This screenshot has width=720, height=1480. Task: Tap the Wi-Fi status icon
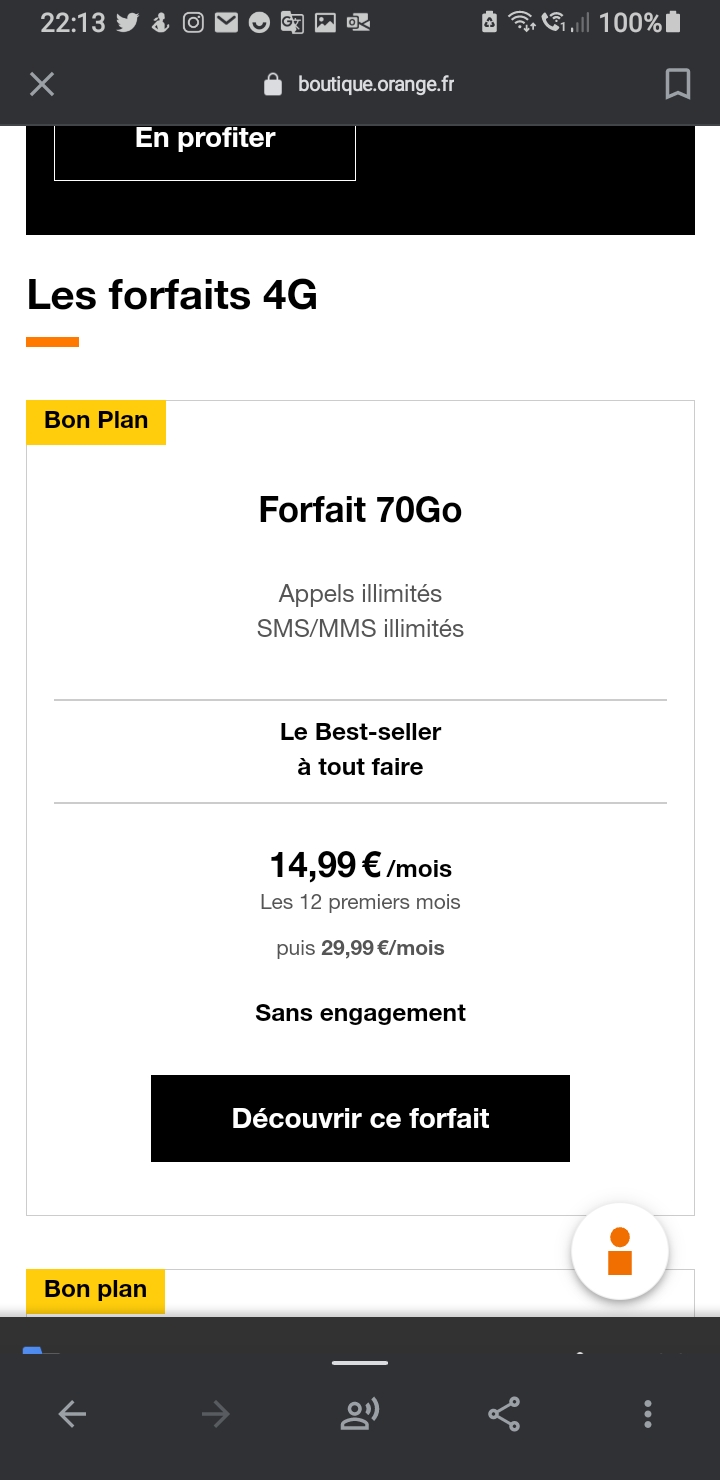[x=520, y=22]
